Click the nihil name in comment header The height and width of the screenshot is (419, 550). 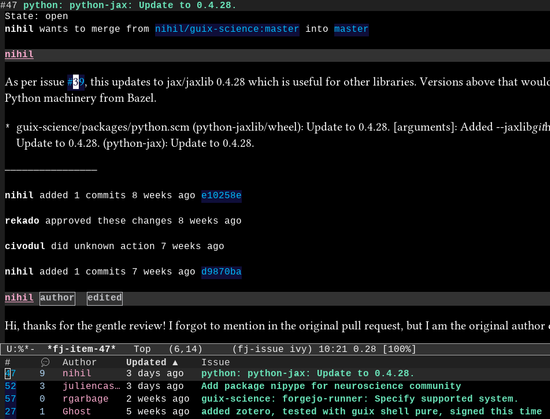click(x=19, y=298)
